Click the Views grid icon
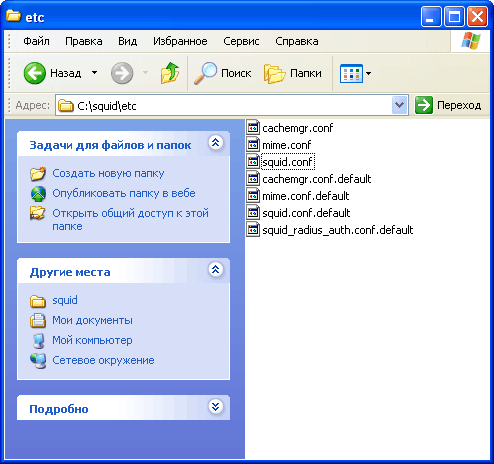Image resolution: width=494 pixels, height=464 pixels. point(351,73)
